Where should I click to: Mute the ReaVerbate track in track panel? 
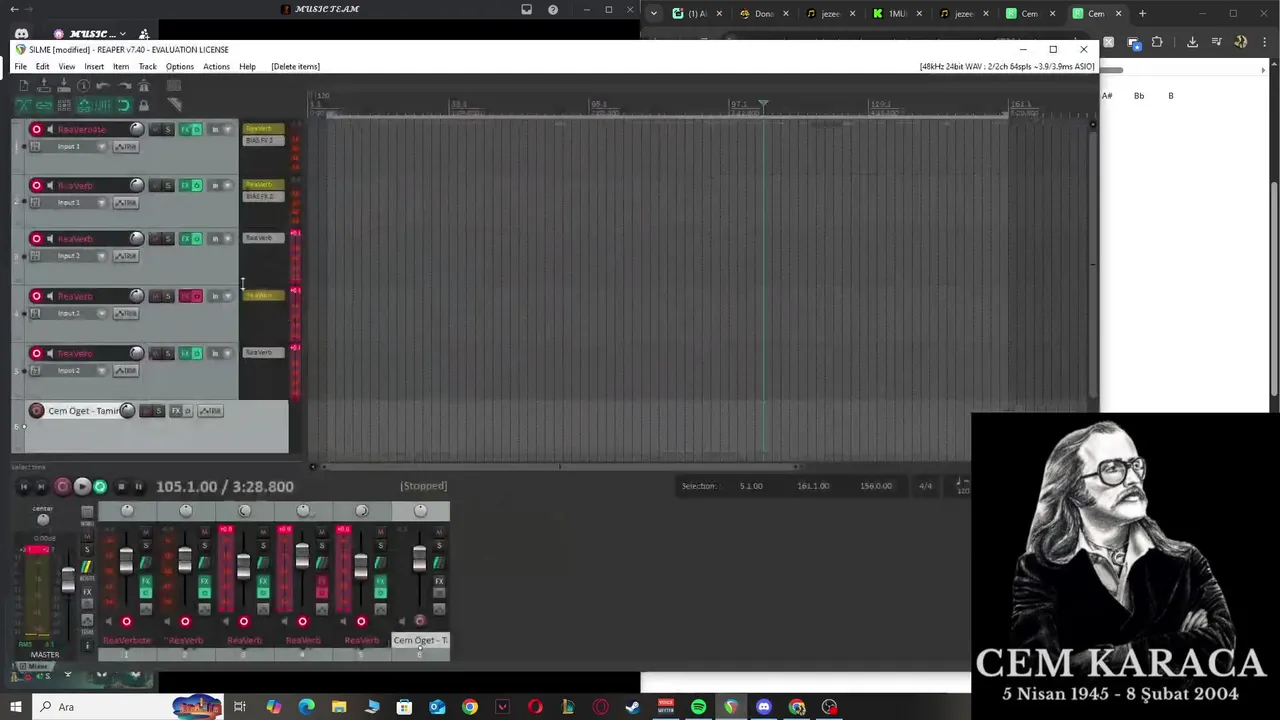155,129
